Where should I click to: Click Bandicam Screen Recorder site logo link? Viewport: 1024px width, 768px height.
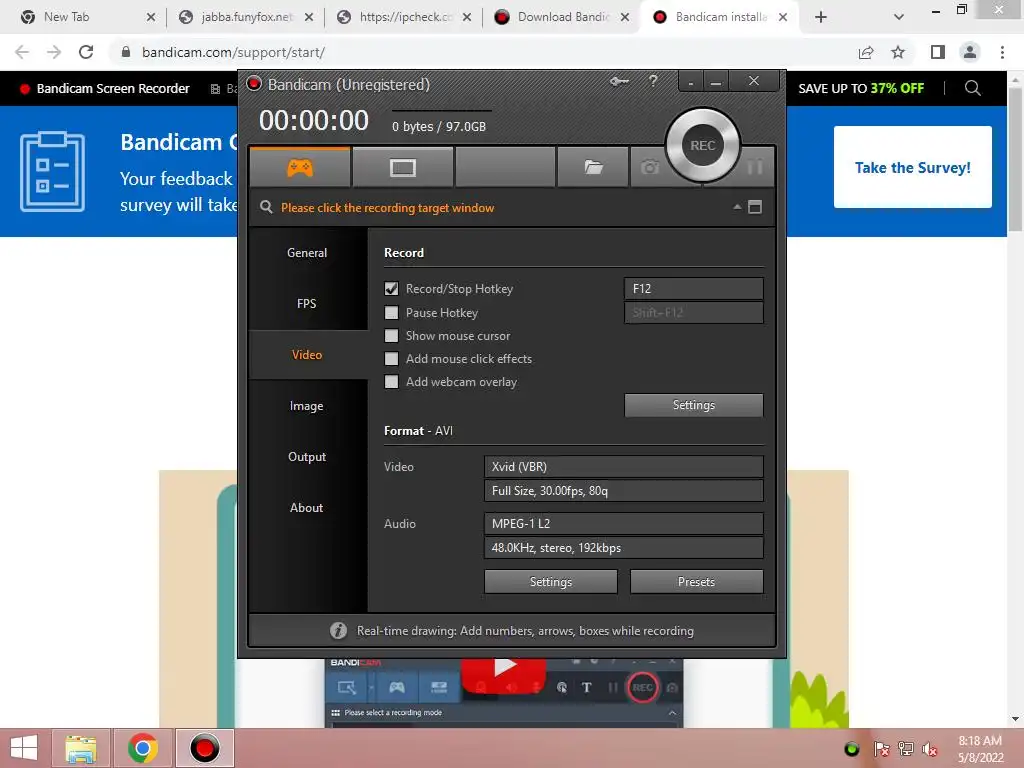(104, 88)
